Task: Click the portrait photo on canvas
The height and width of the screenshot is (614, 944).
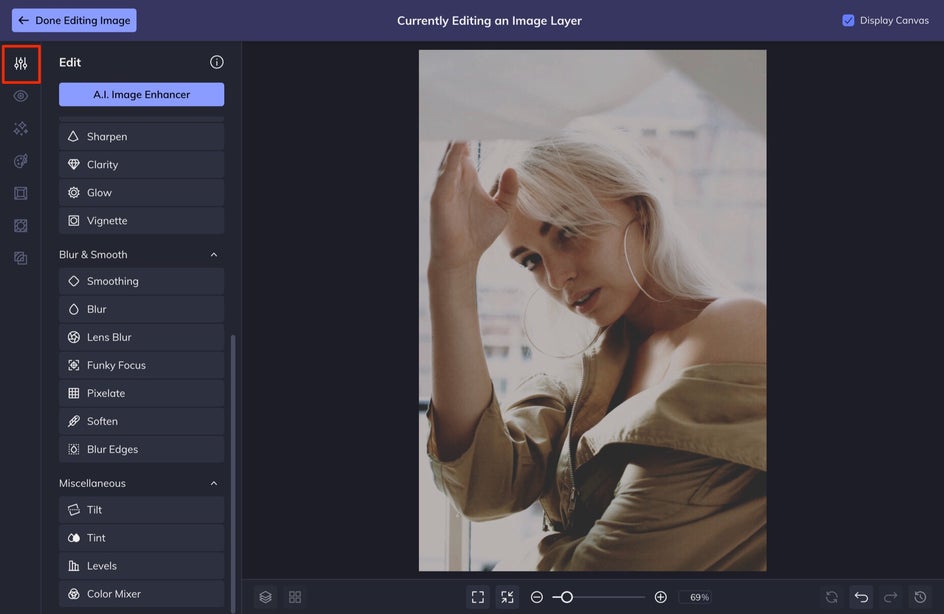Action: (592, 310)
